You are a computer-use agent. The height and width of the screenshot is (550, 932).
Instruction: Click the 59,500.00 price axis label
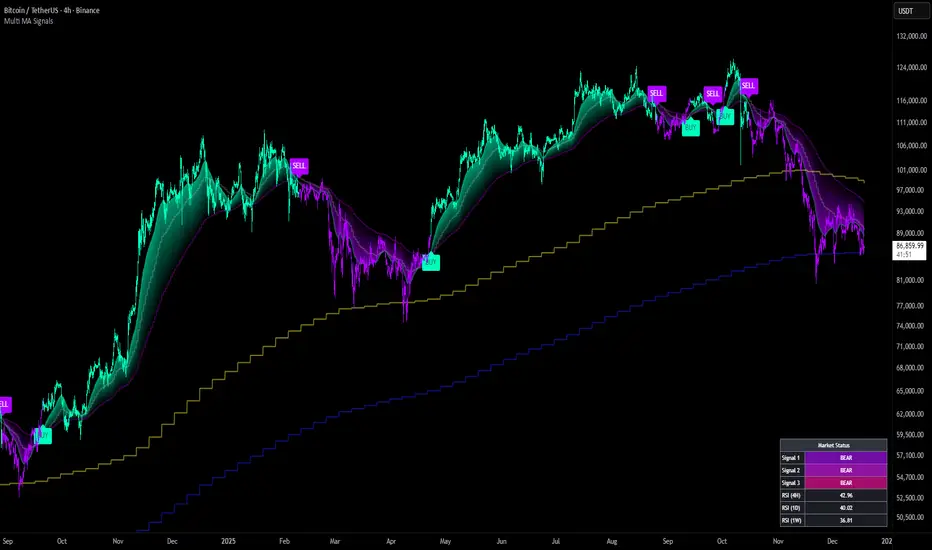(x=912, y=435)
